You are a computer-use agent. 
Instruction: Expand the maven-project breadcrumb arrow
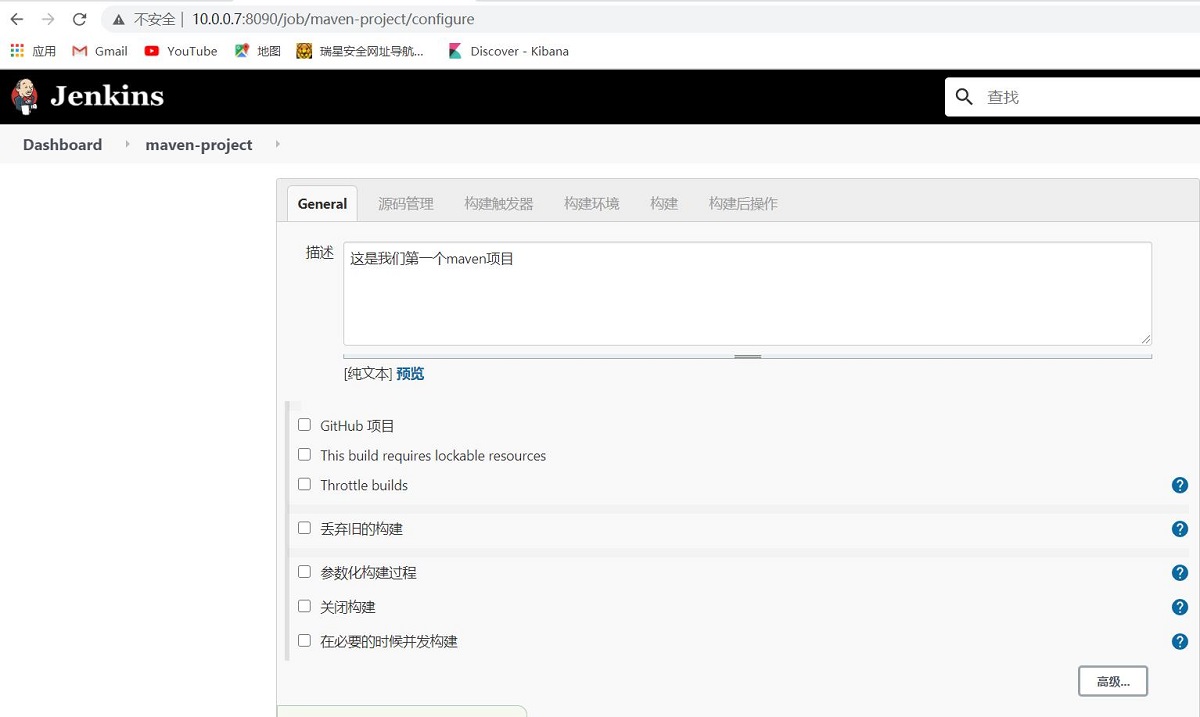click(x=277, y=144)
